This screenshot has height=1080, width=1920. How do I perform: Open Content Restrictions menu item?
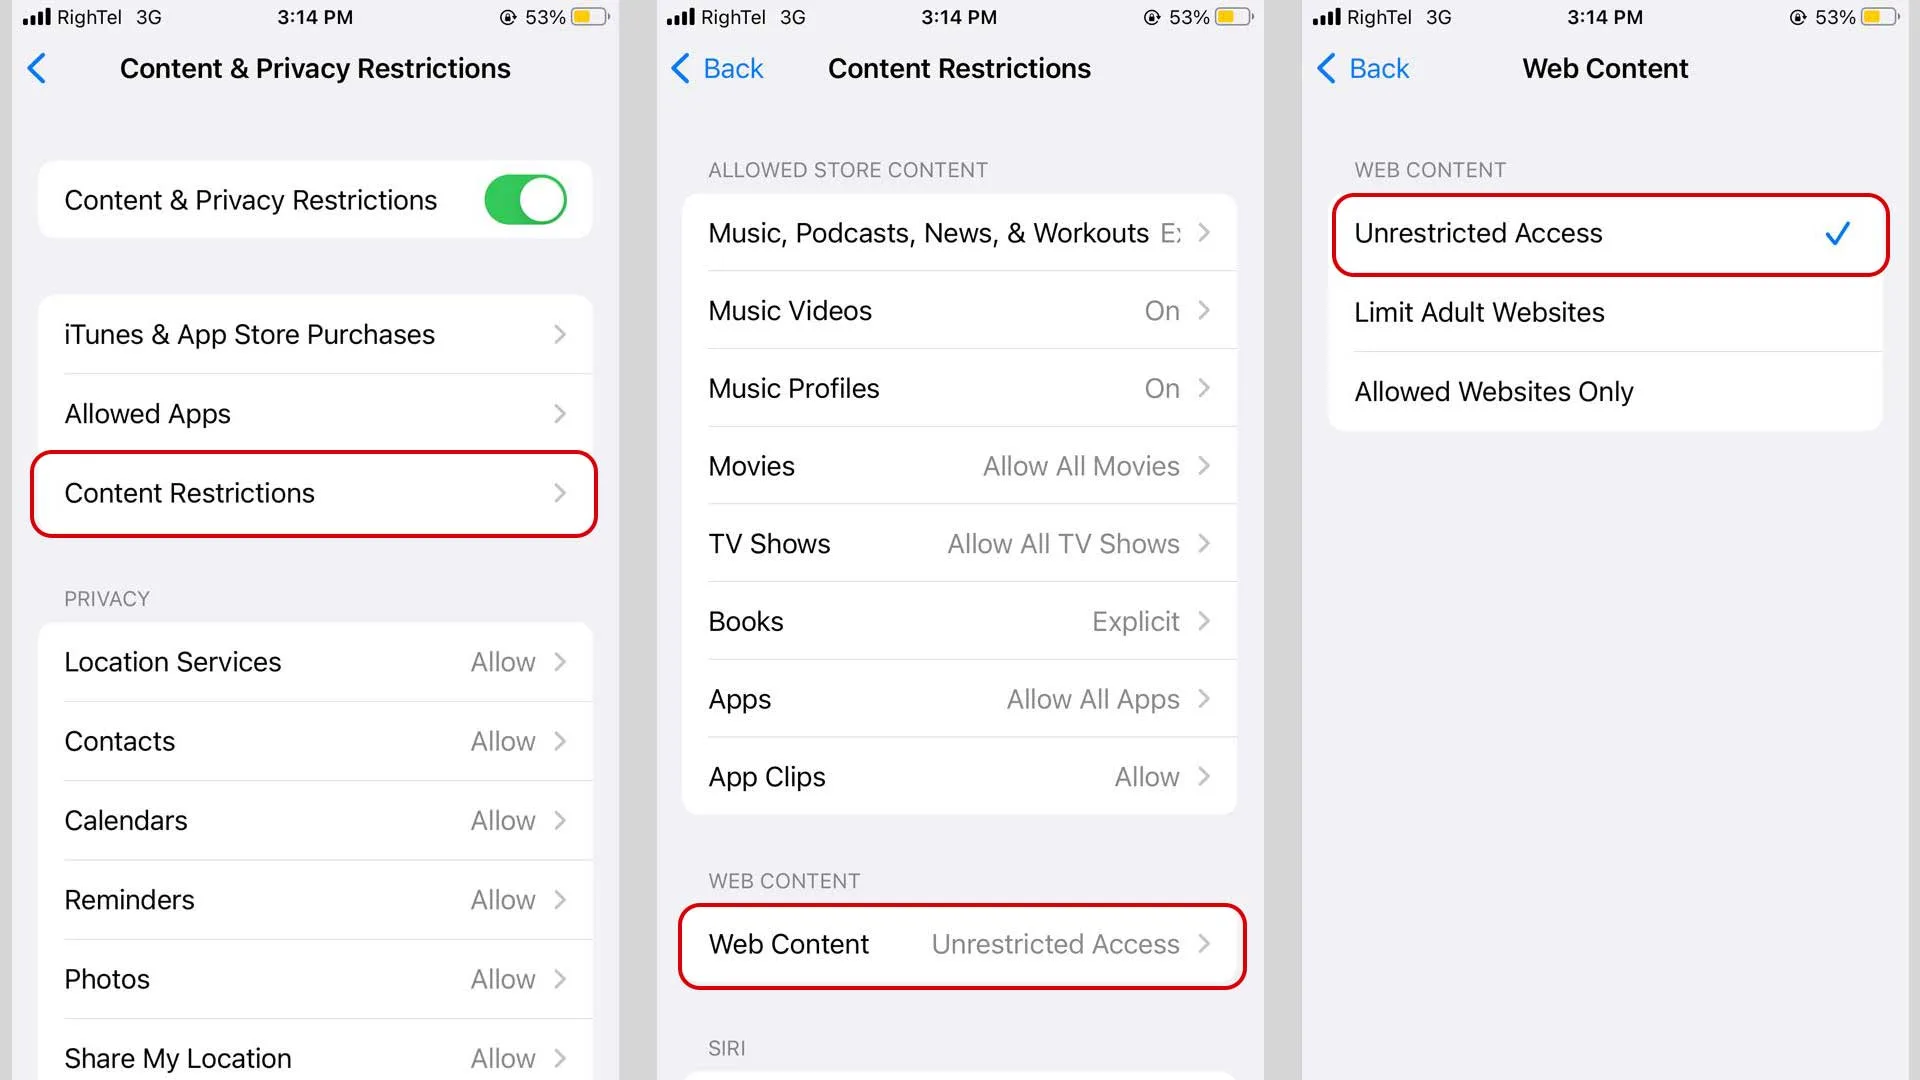coord(314,493)
